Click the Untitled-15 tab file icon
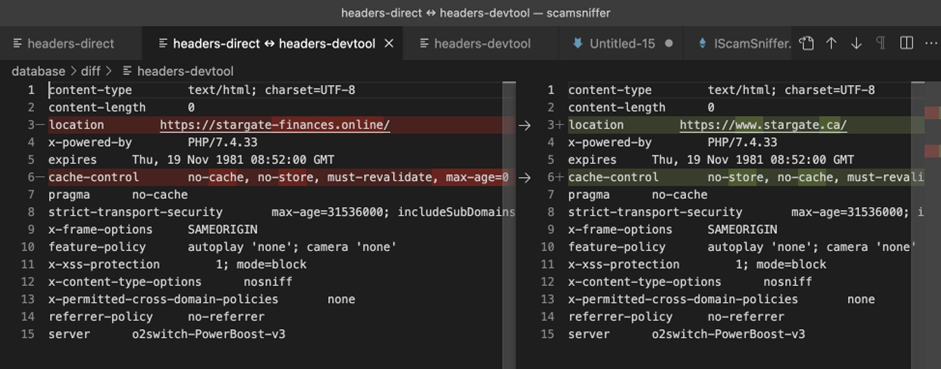 coord(578,43)
